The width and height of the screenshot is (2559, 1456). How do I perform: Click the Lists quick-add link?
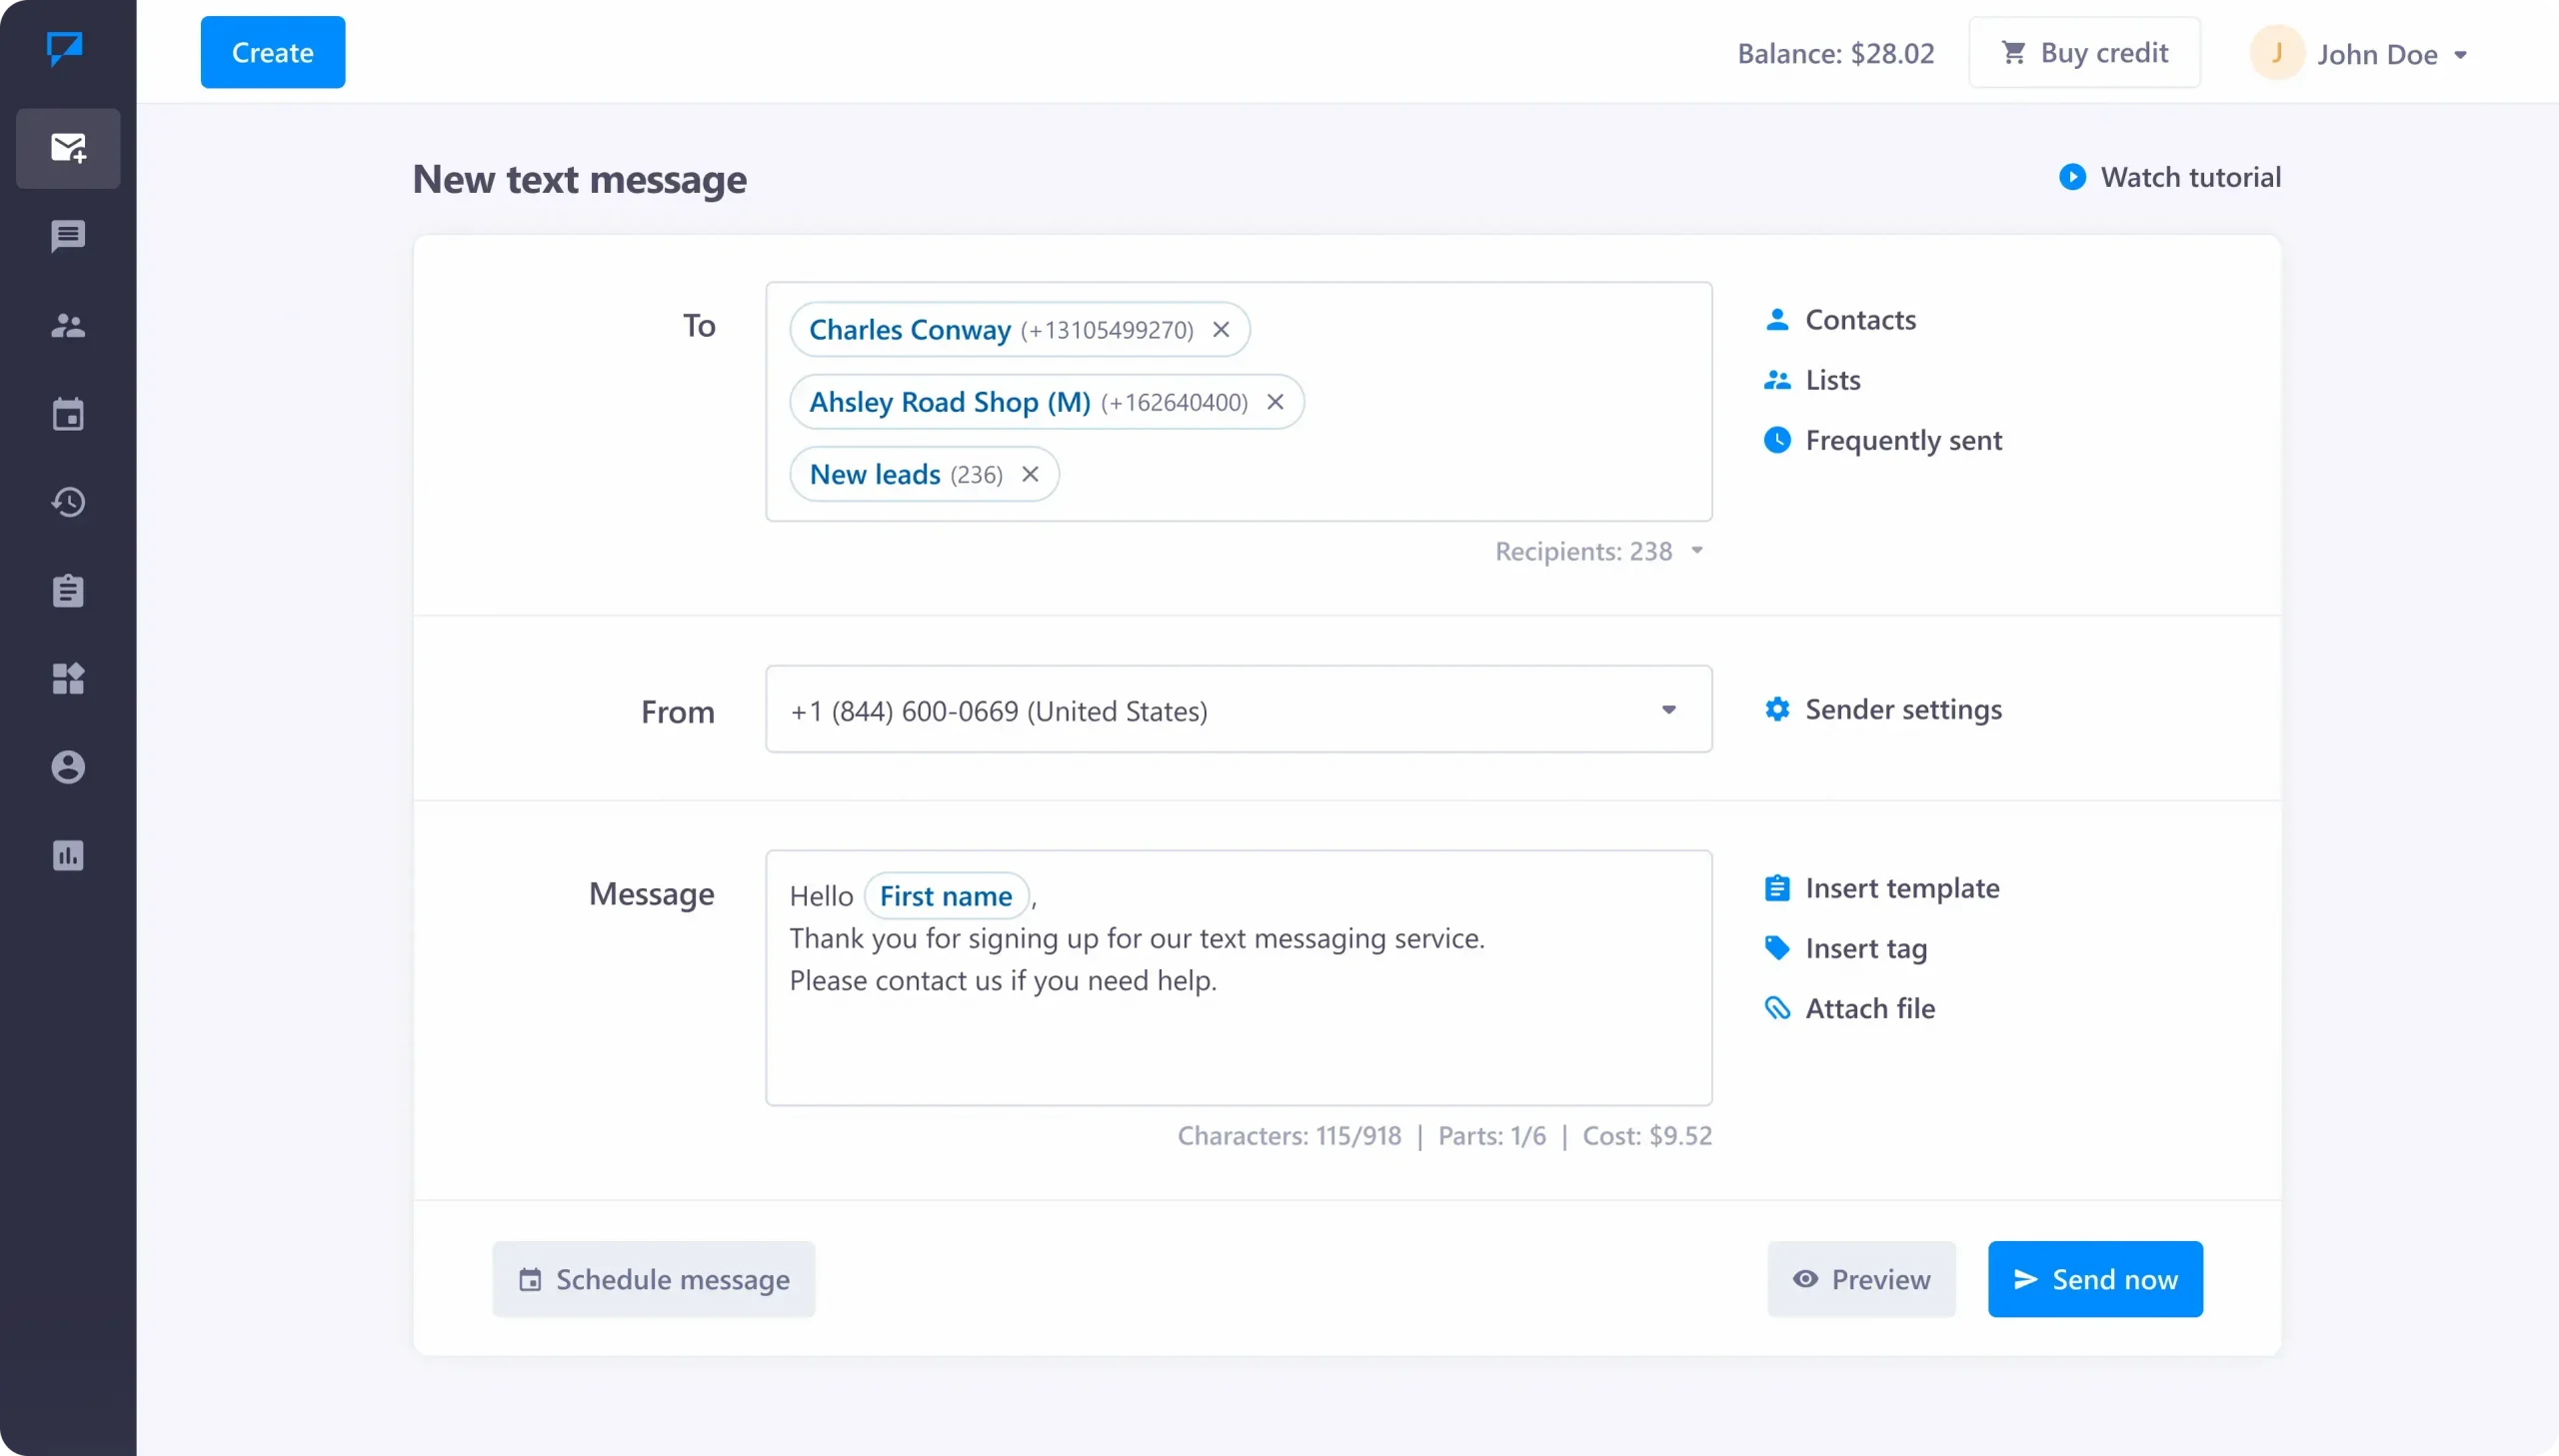pos(1833,378)
